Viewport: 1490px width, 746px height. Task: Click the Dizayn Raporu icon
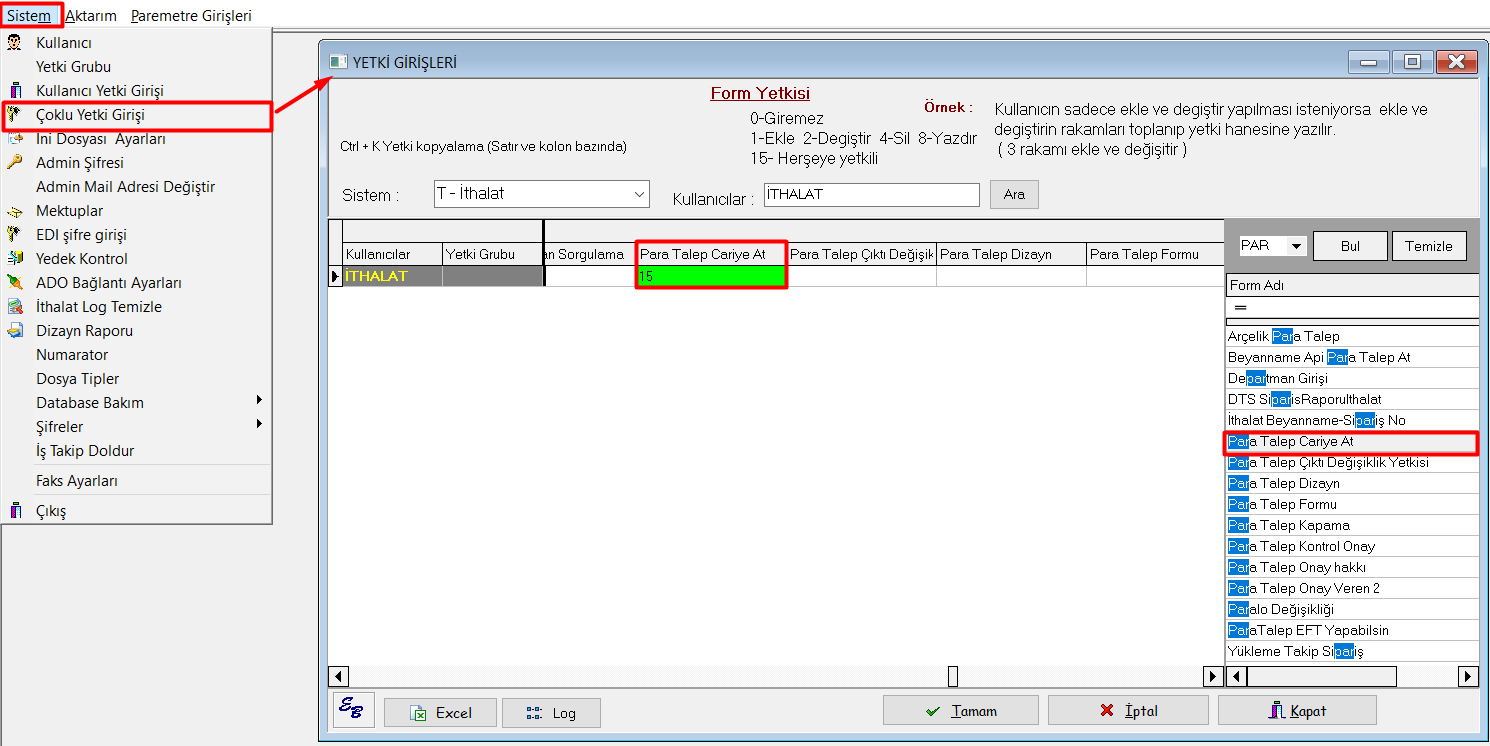pos(14,331)
